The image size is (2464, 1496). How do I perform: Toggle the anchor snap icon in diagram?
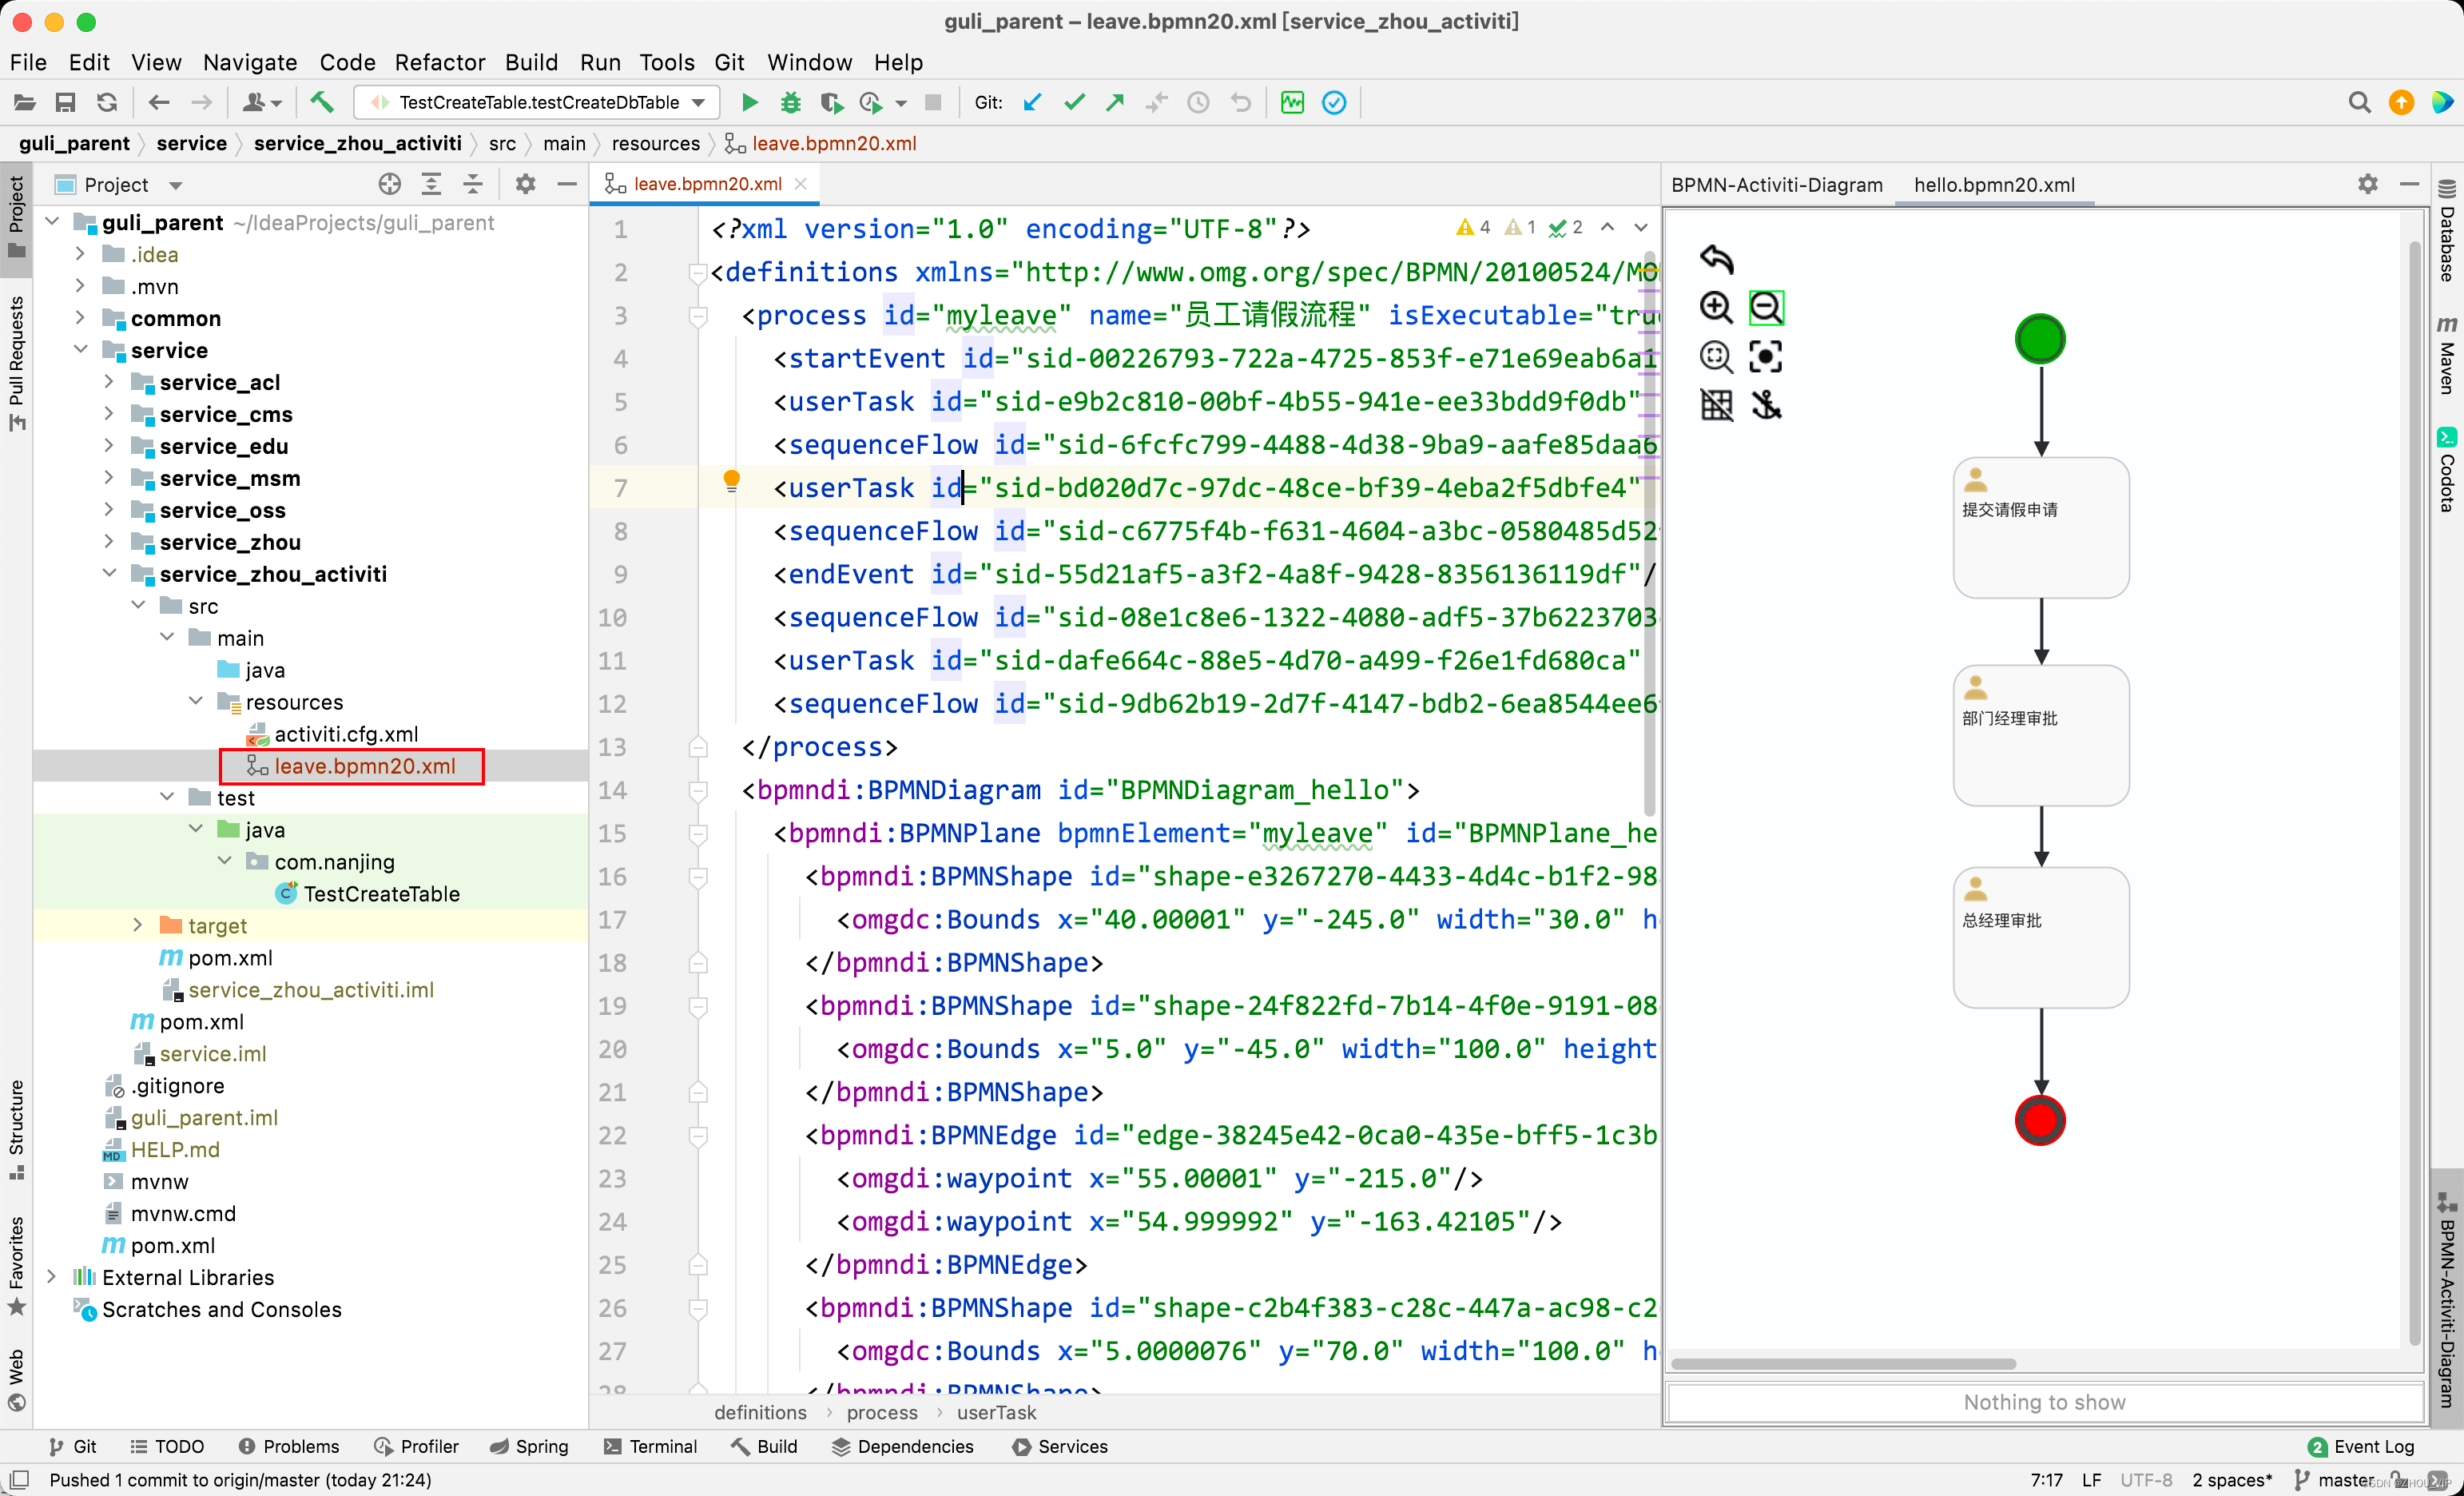pyautogui.click(x=1766, y=405)
